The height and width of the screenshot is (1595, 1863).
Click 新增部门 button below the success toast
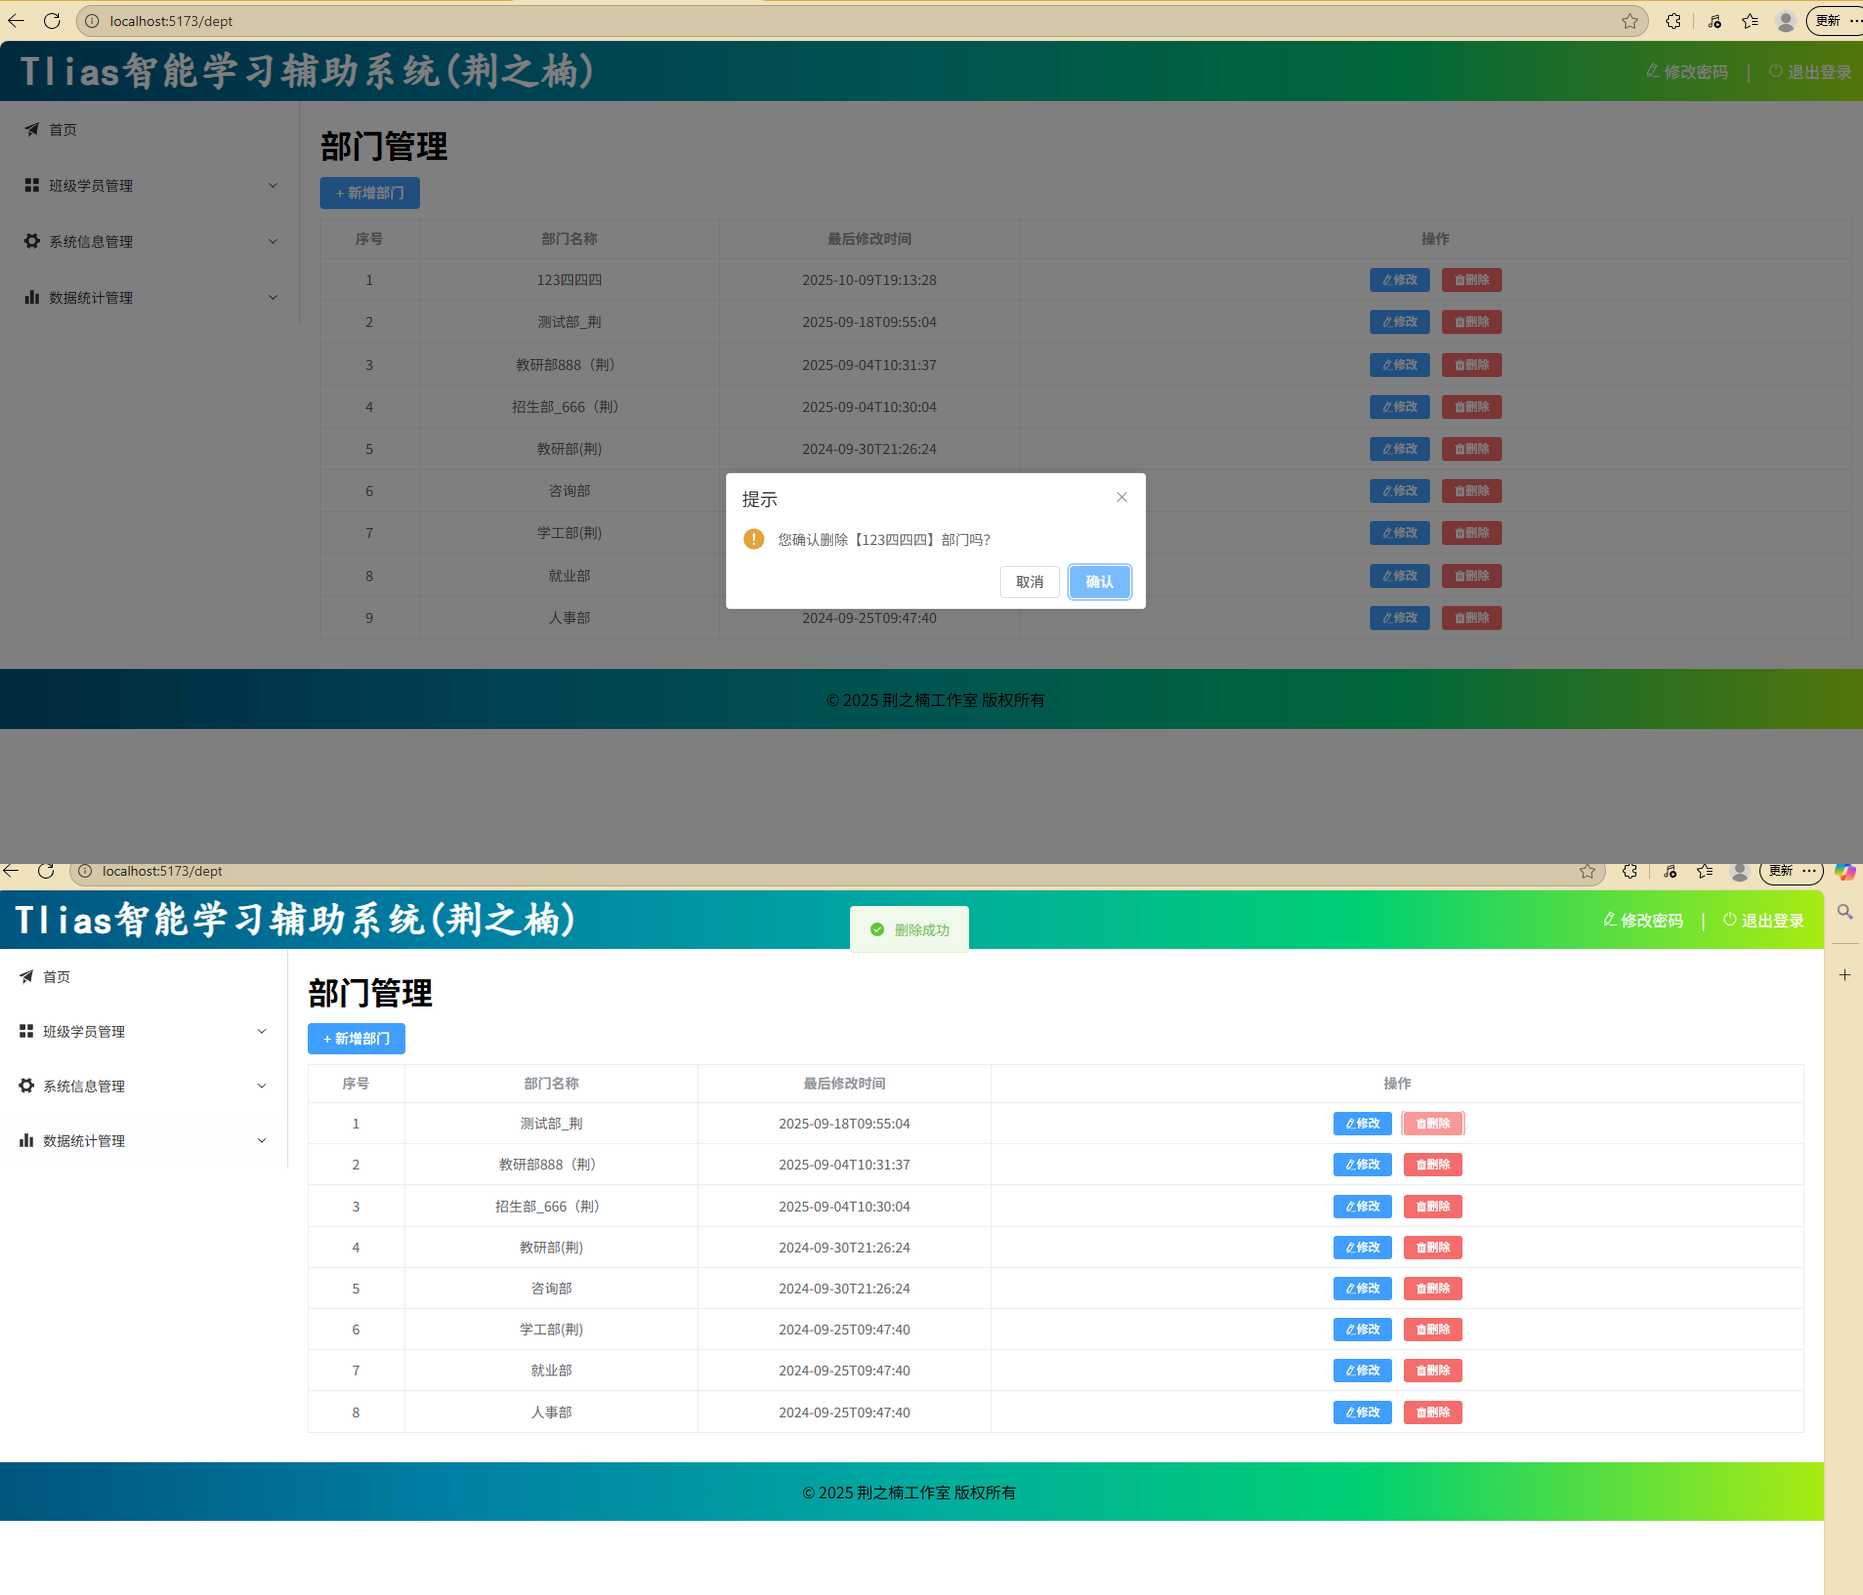coord(356,1039)
